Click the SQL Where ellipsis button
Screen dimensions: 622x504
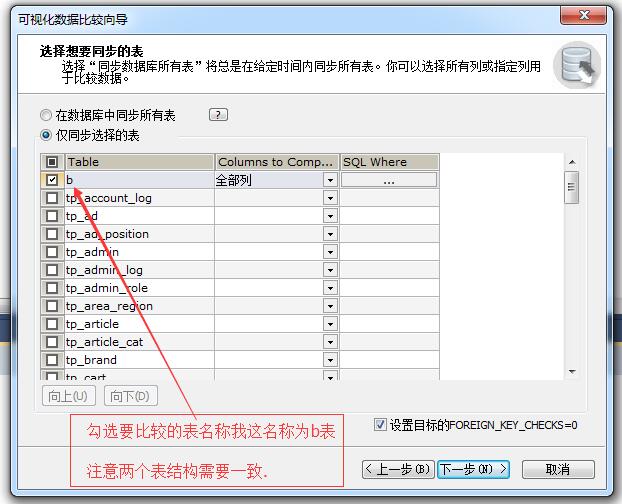388,180
